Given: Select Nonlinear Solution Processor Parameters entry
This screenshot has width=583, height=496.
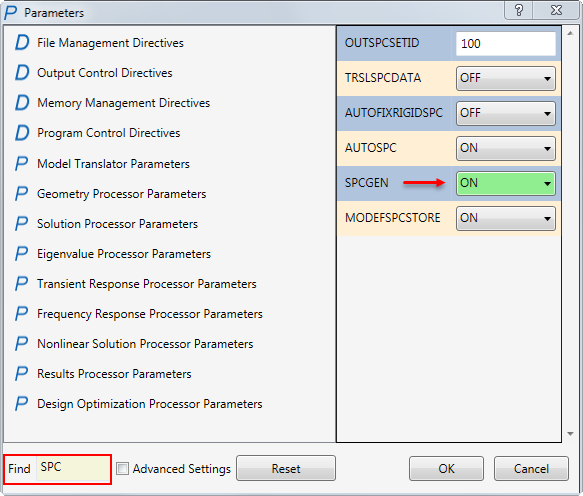Looking at the screenshot, I should (x=145, y=344).
